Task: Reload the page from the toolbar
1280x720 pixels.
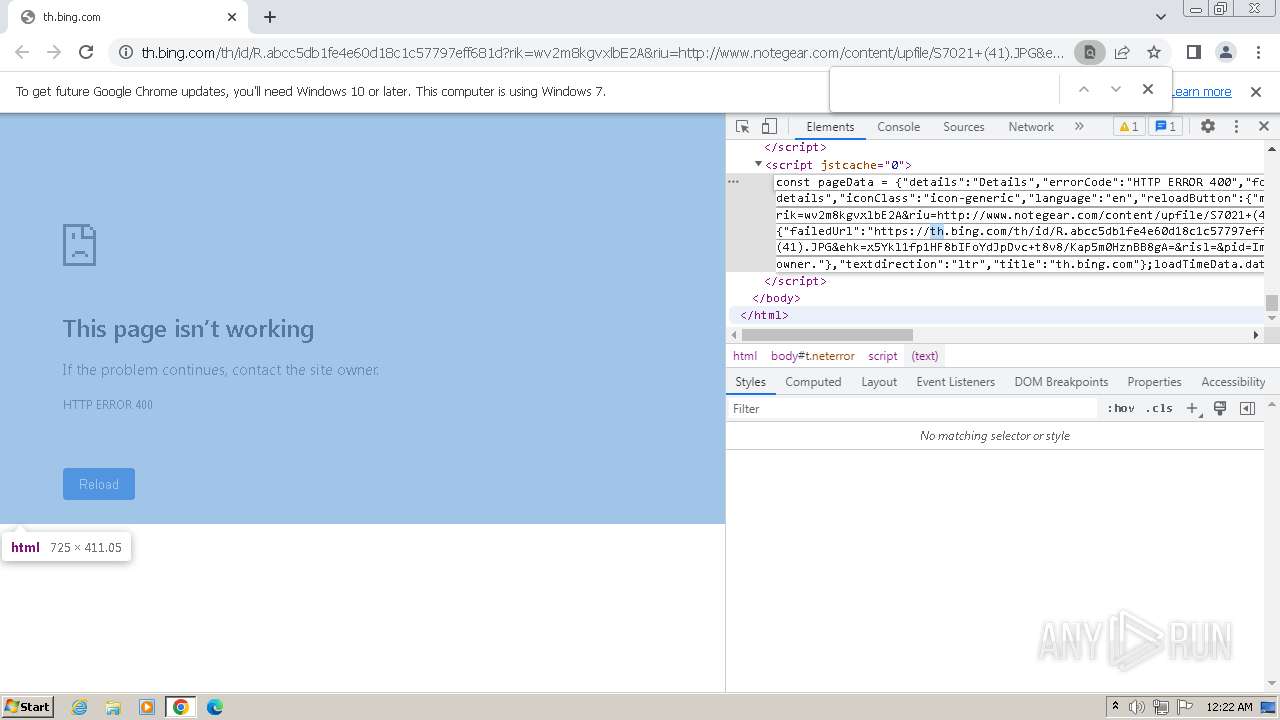Action: coord(86,52)
